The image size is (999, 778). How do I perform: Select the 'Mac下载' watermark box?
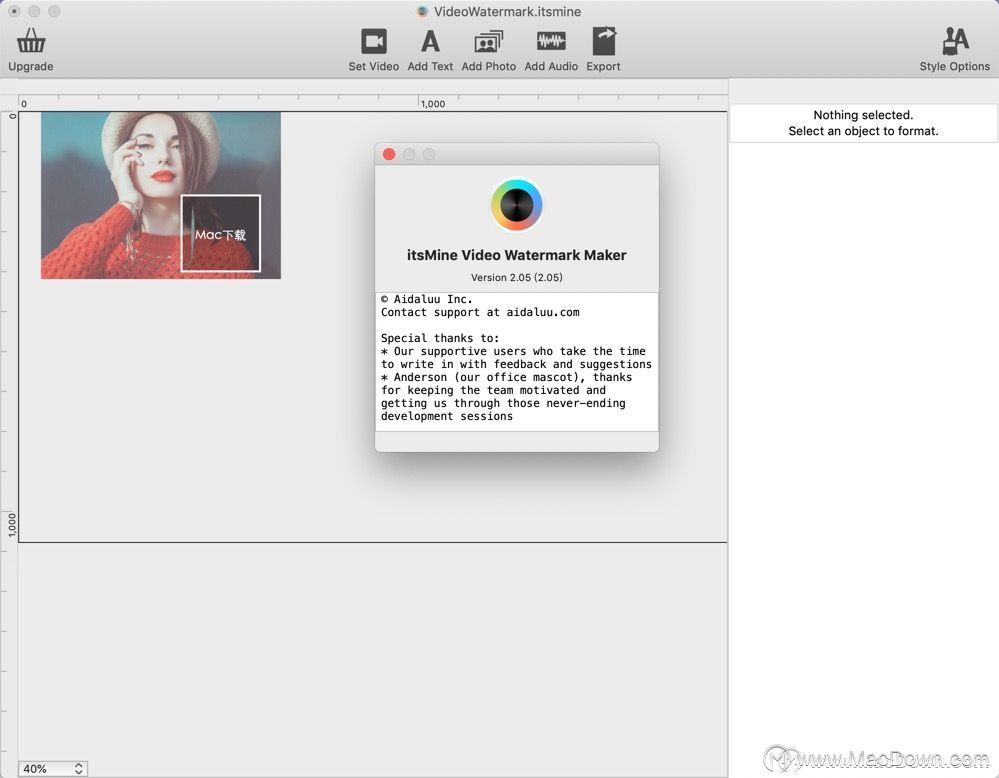[x=220, y=233]
